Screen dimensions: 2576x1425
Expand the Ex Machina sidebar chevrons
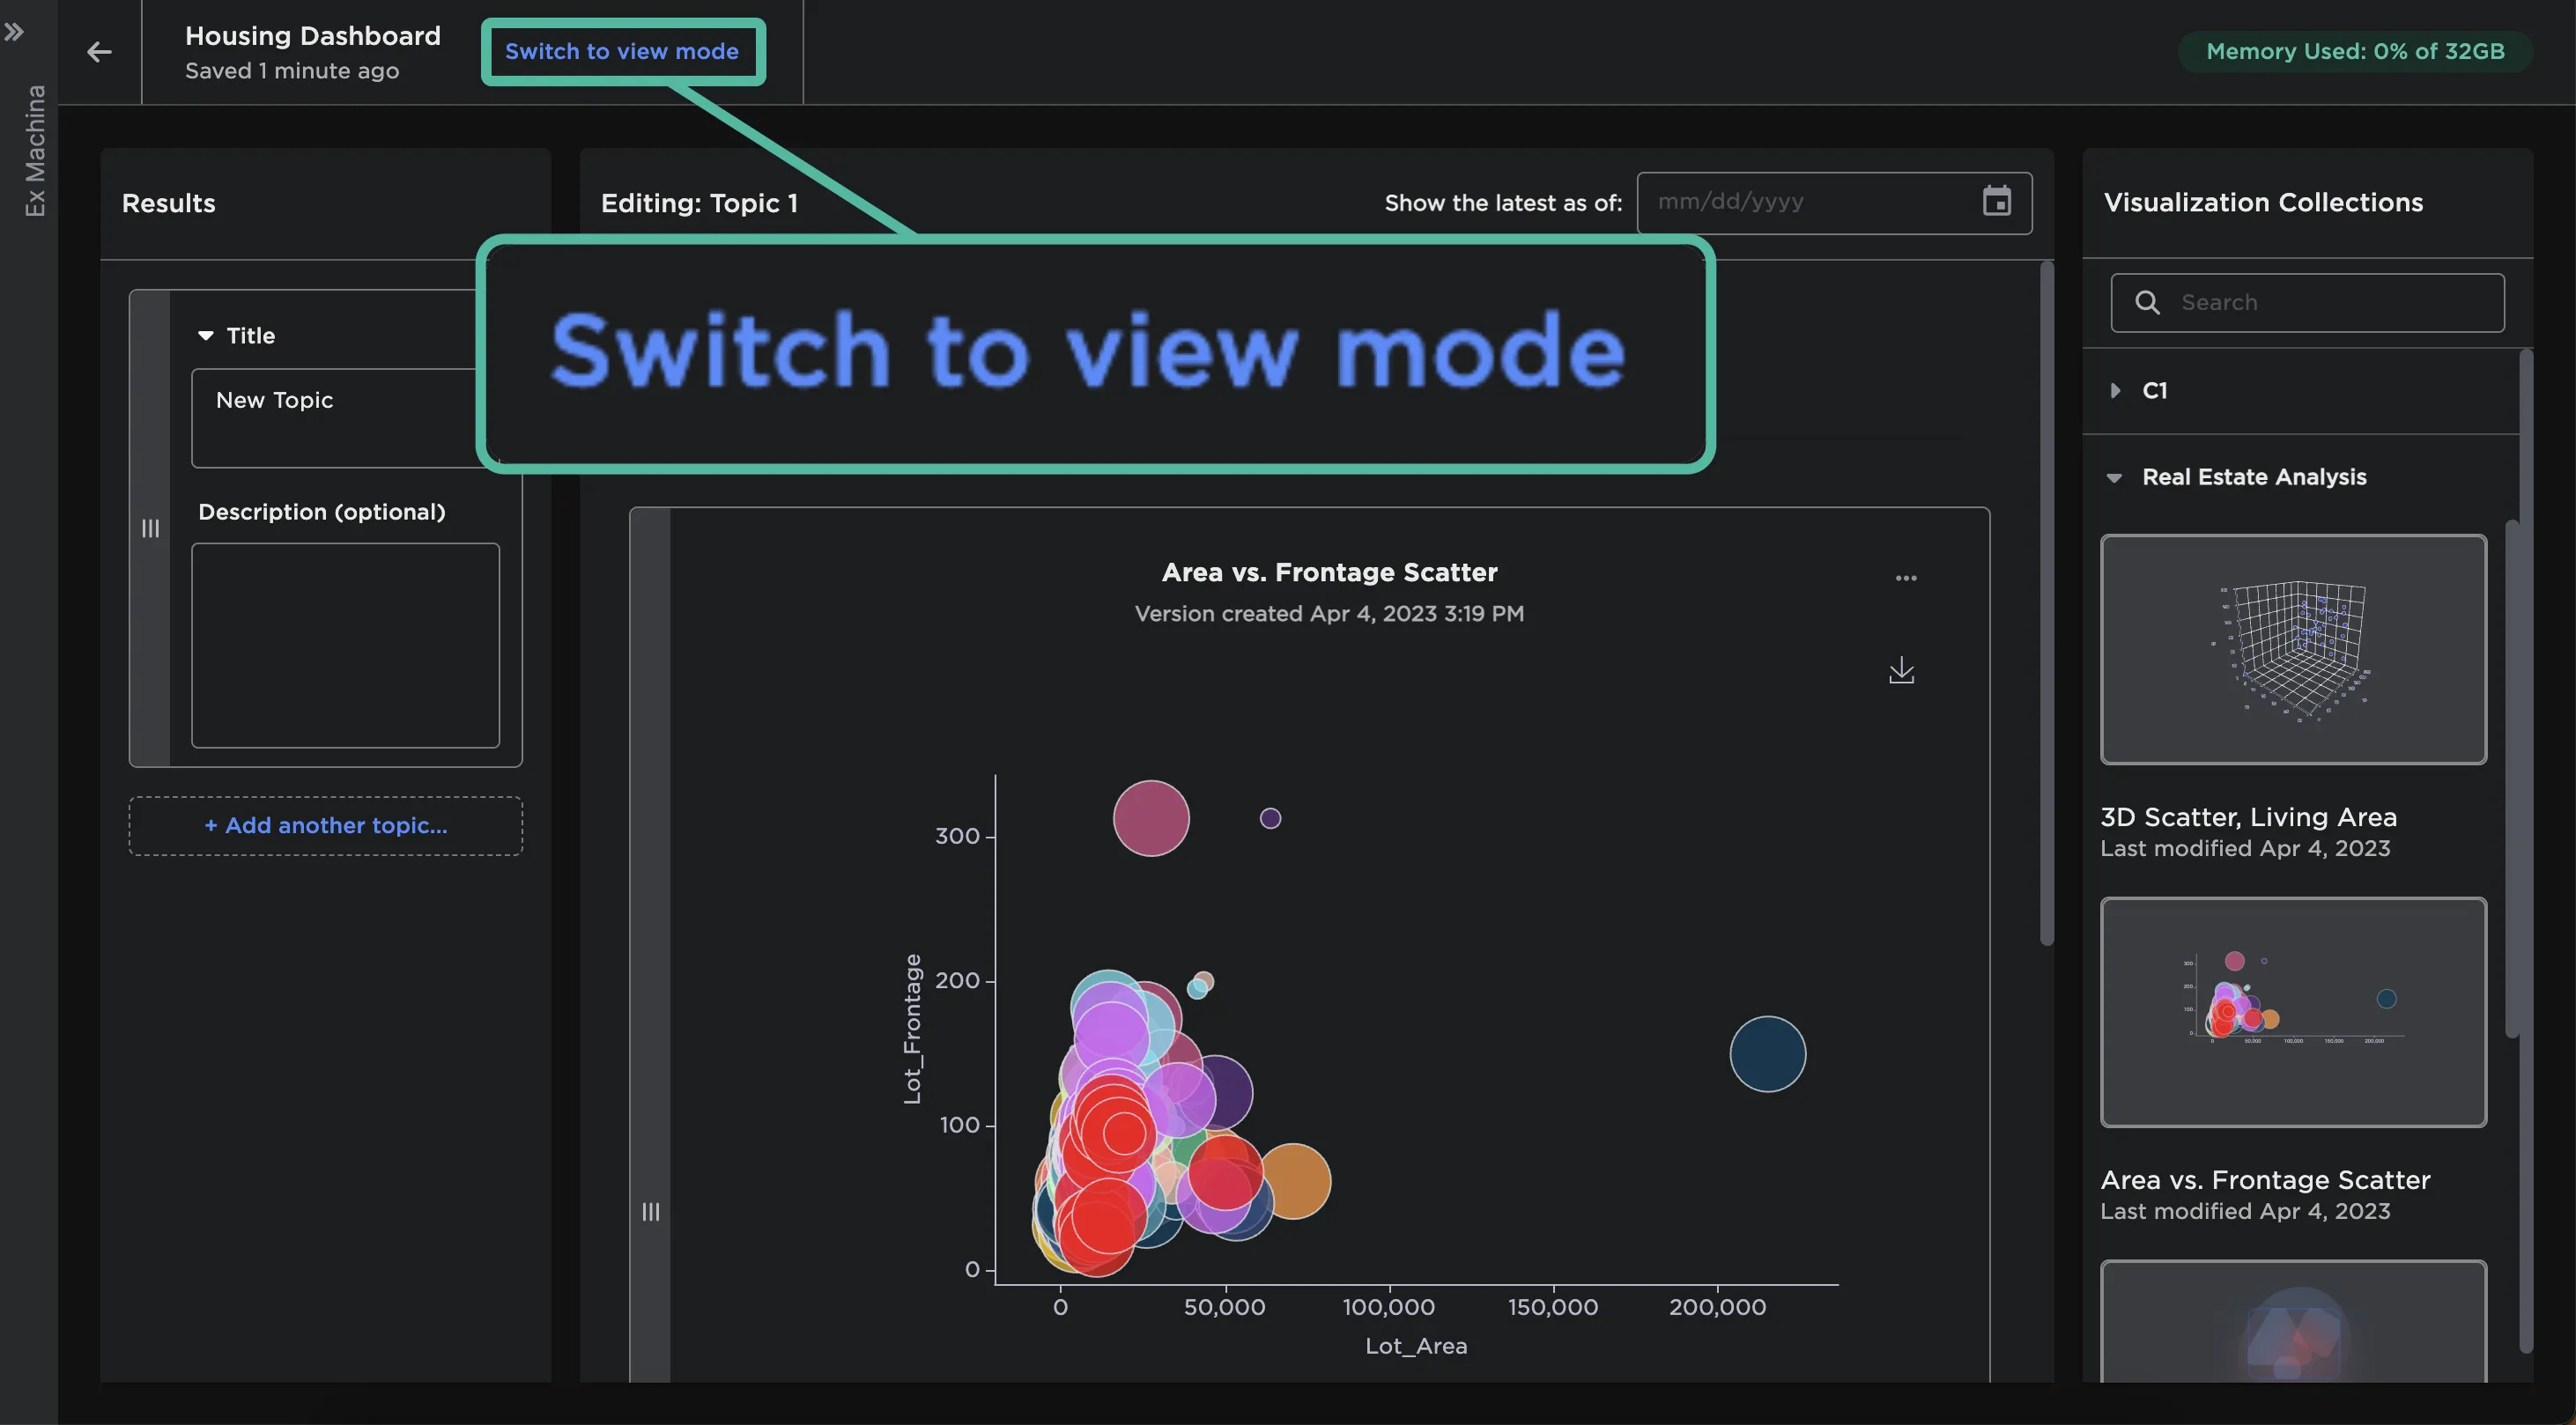(14, 32)
